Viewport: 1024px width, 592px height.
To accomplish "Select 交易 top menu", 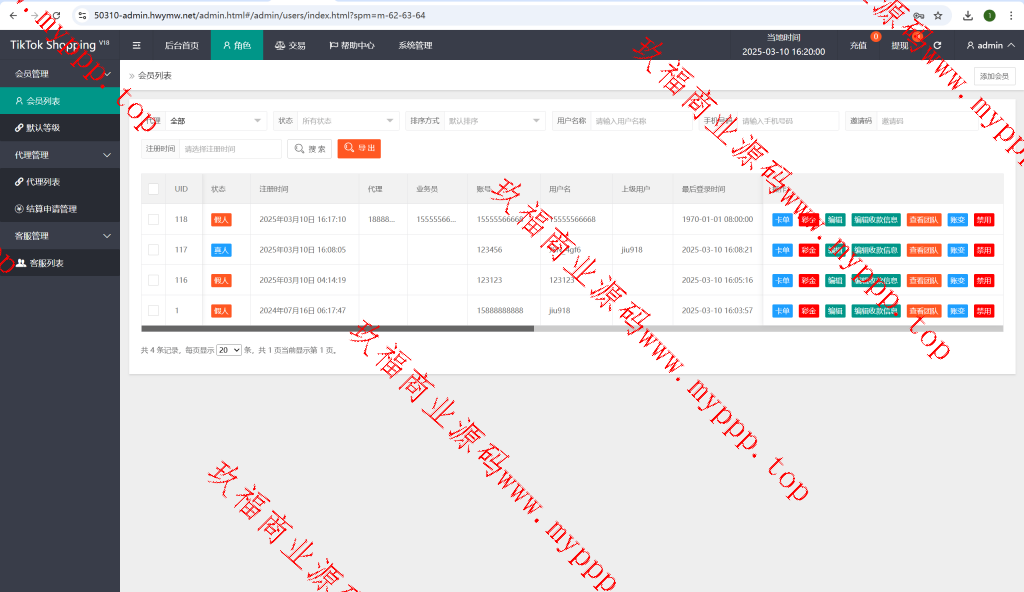I will [290, 45].
